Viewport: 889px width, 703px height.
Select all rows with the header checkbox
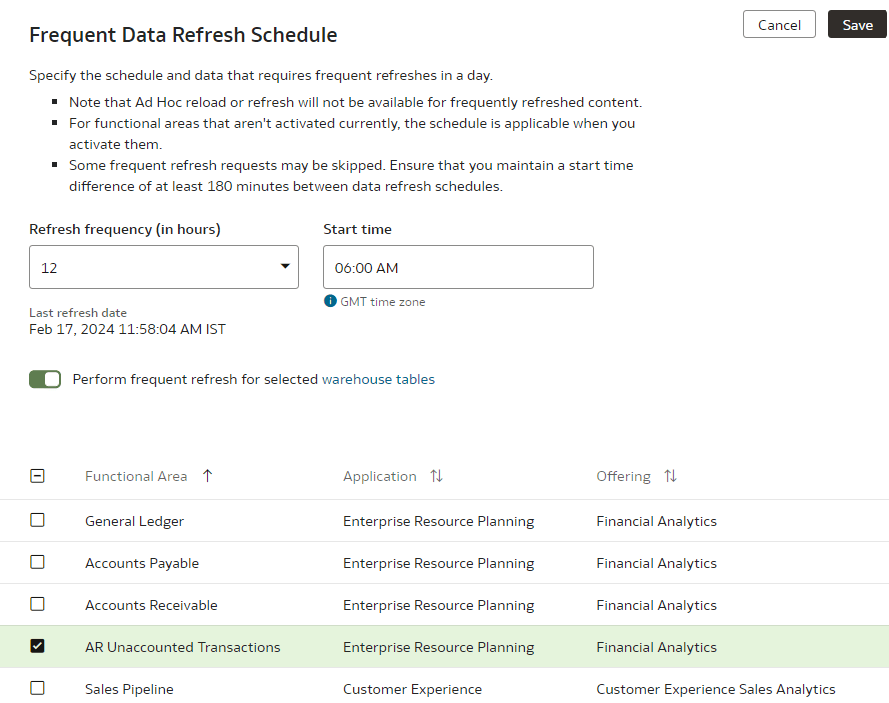[x=37, y=476]
